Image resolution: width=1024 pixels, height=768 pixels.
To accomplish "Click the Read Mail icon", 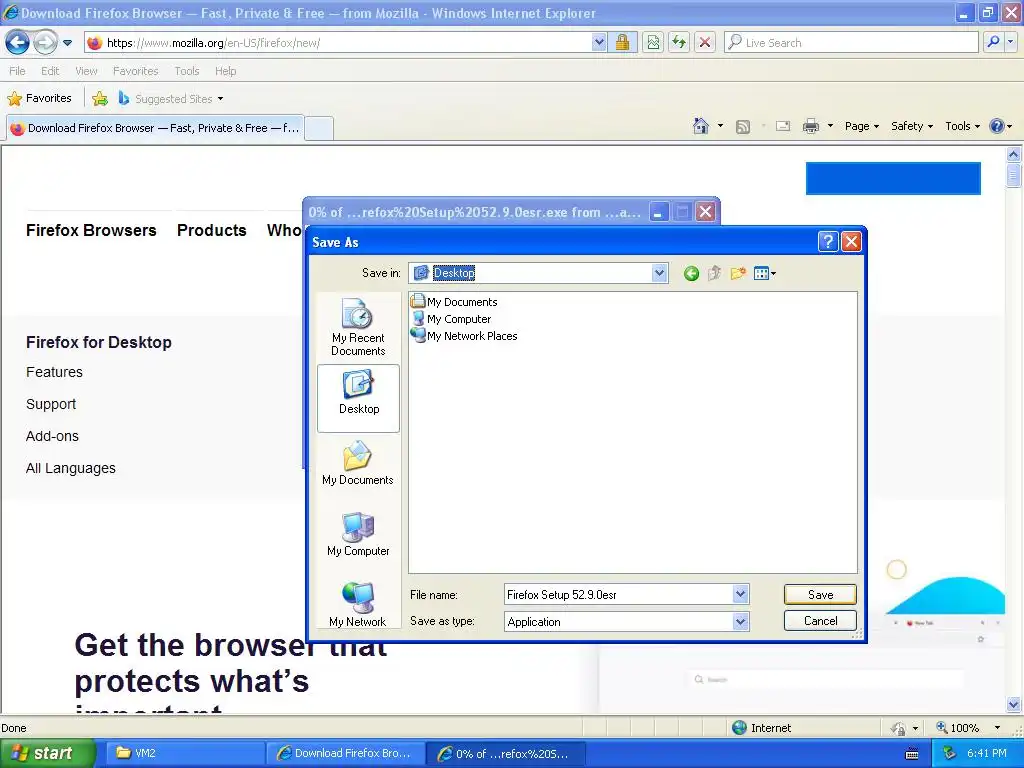I will (x=783, y=127).
